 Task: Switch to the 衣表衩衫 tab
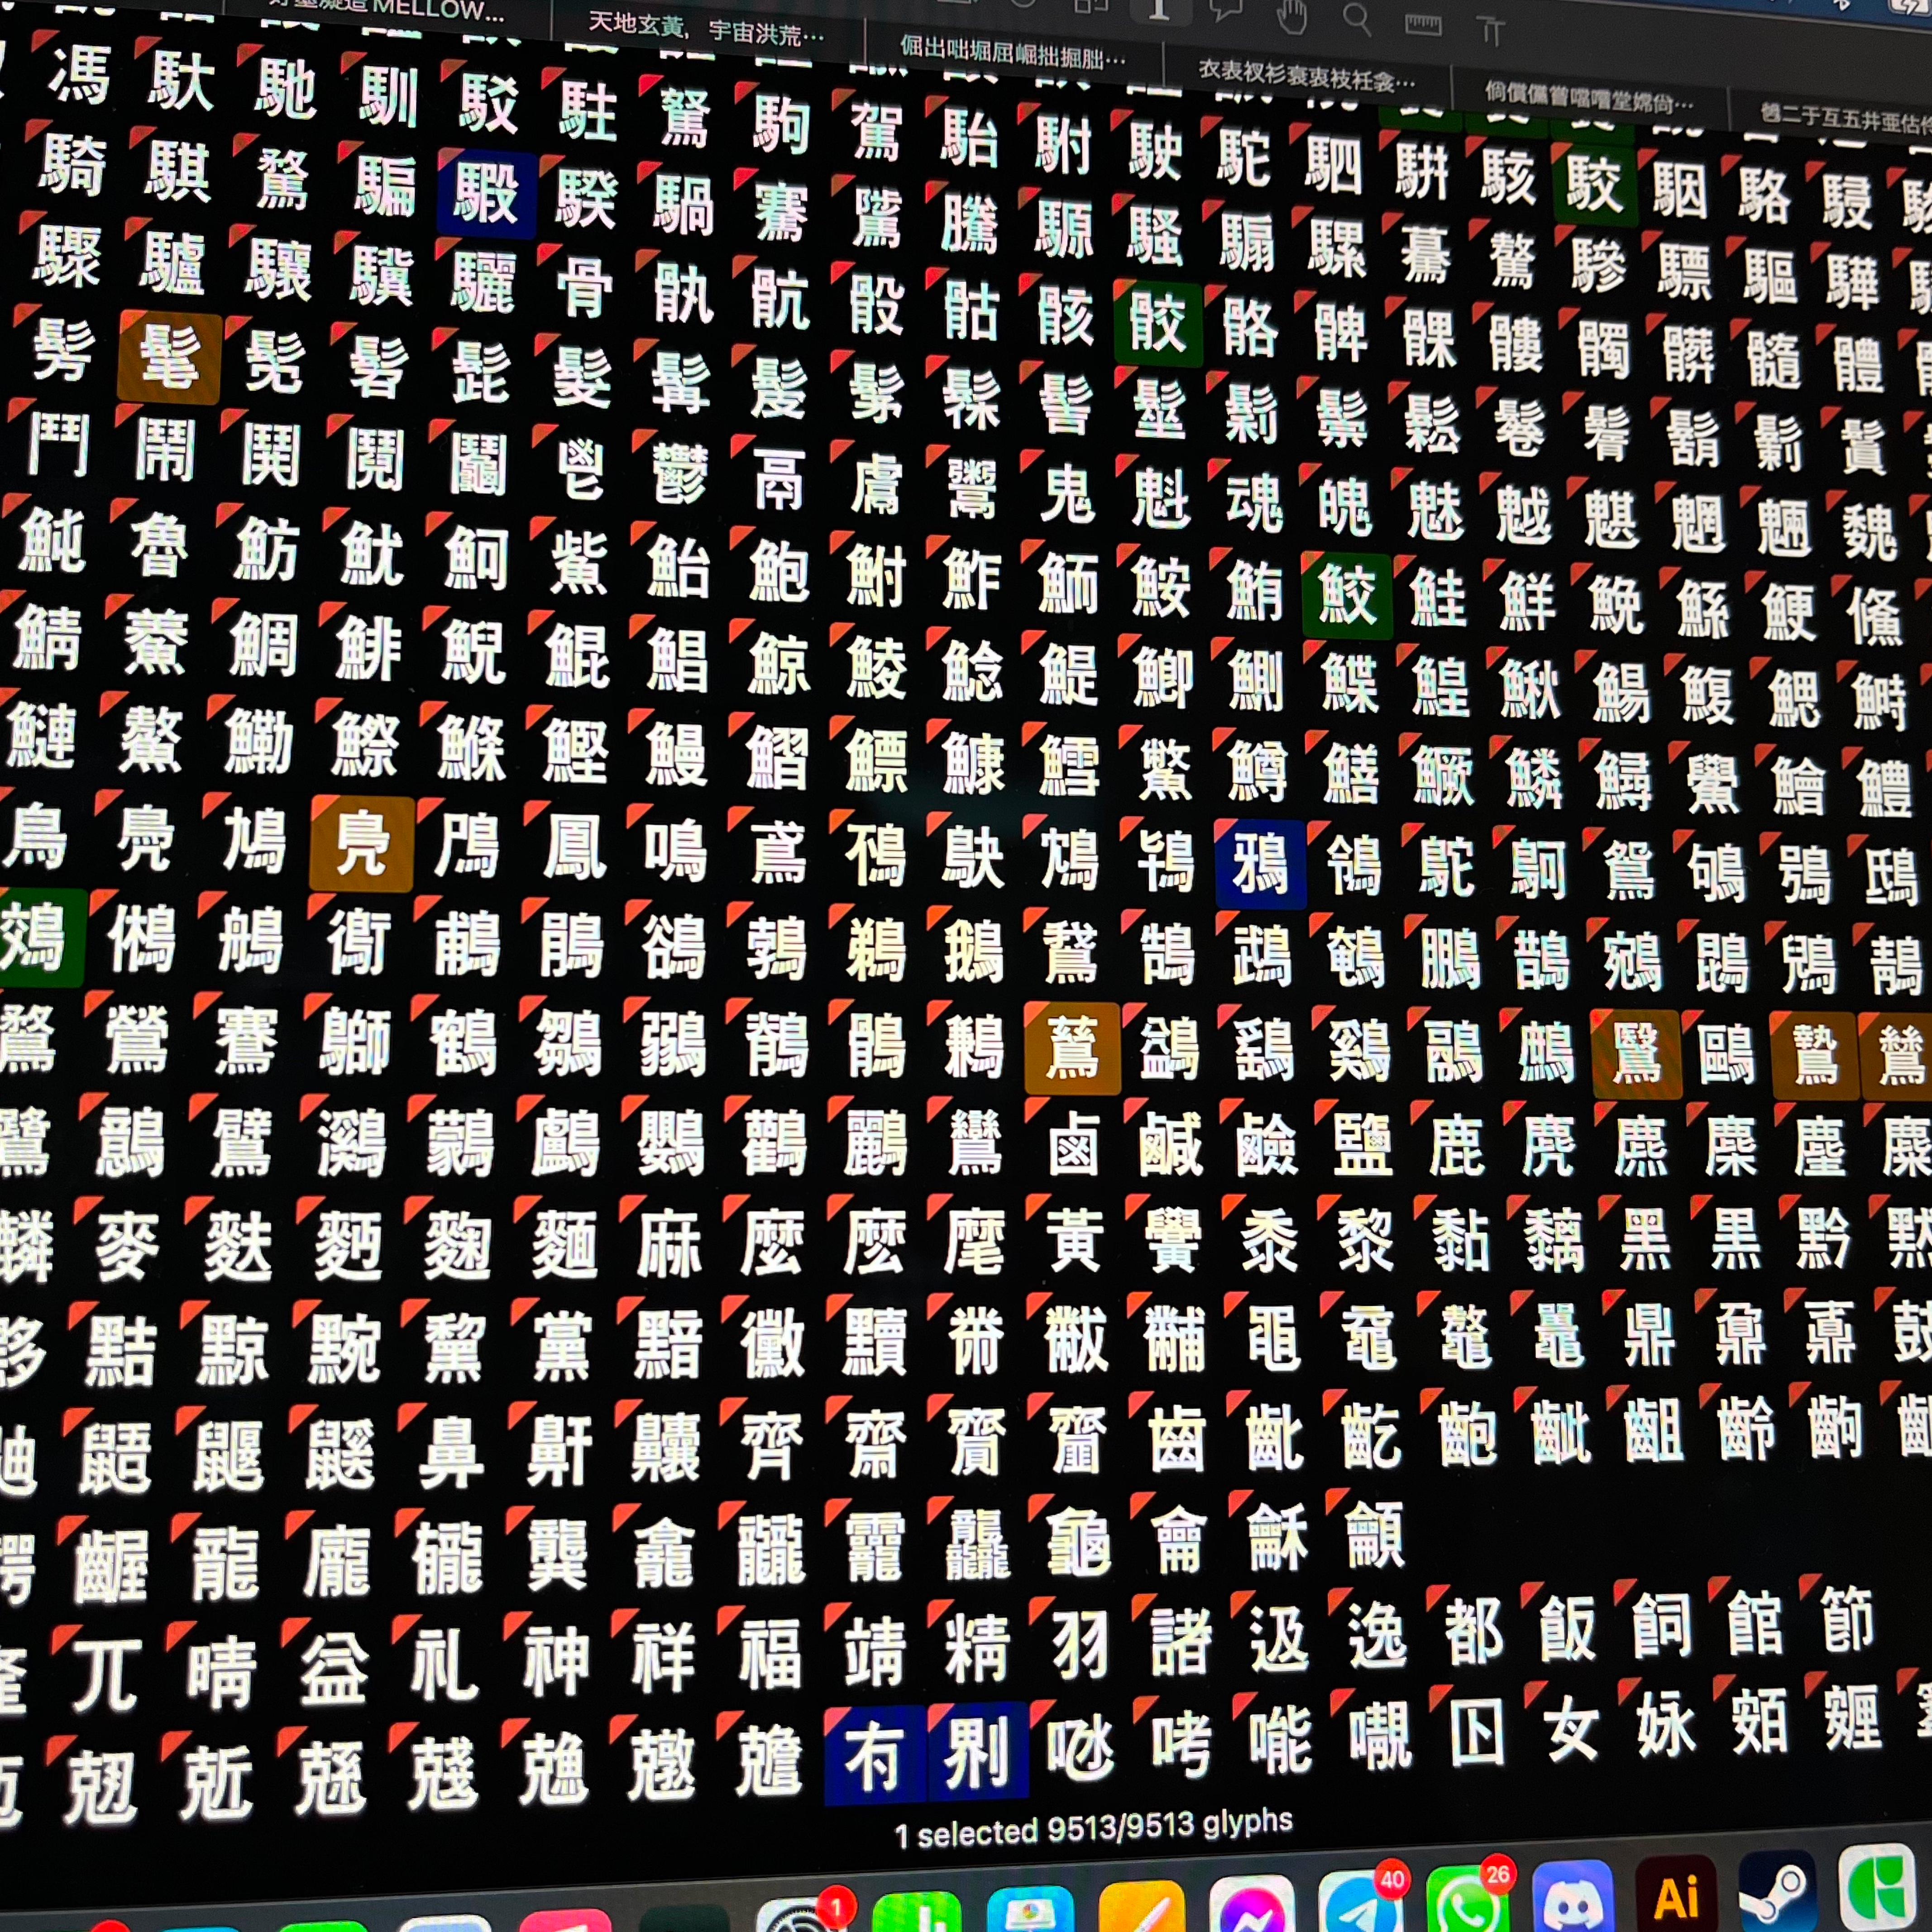pyautogui.click(x=1306, y=75)
